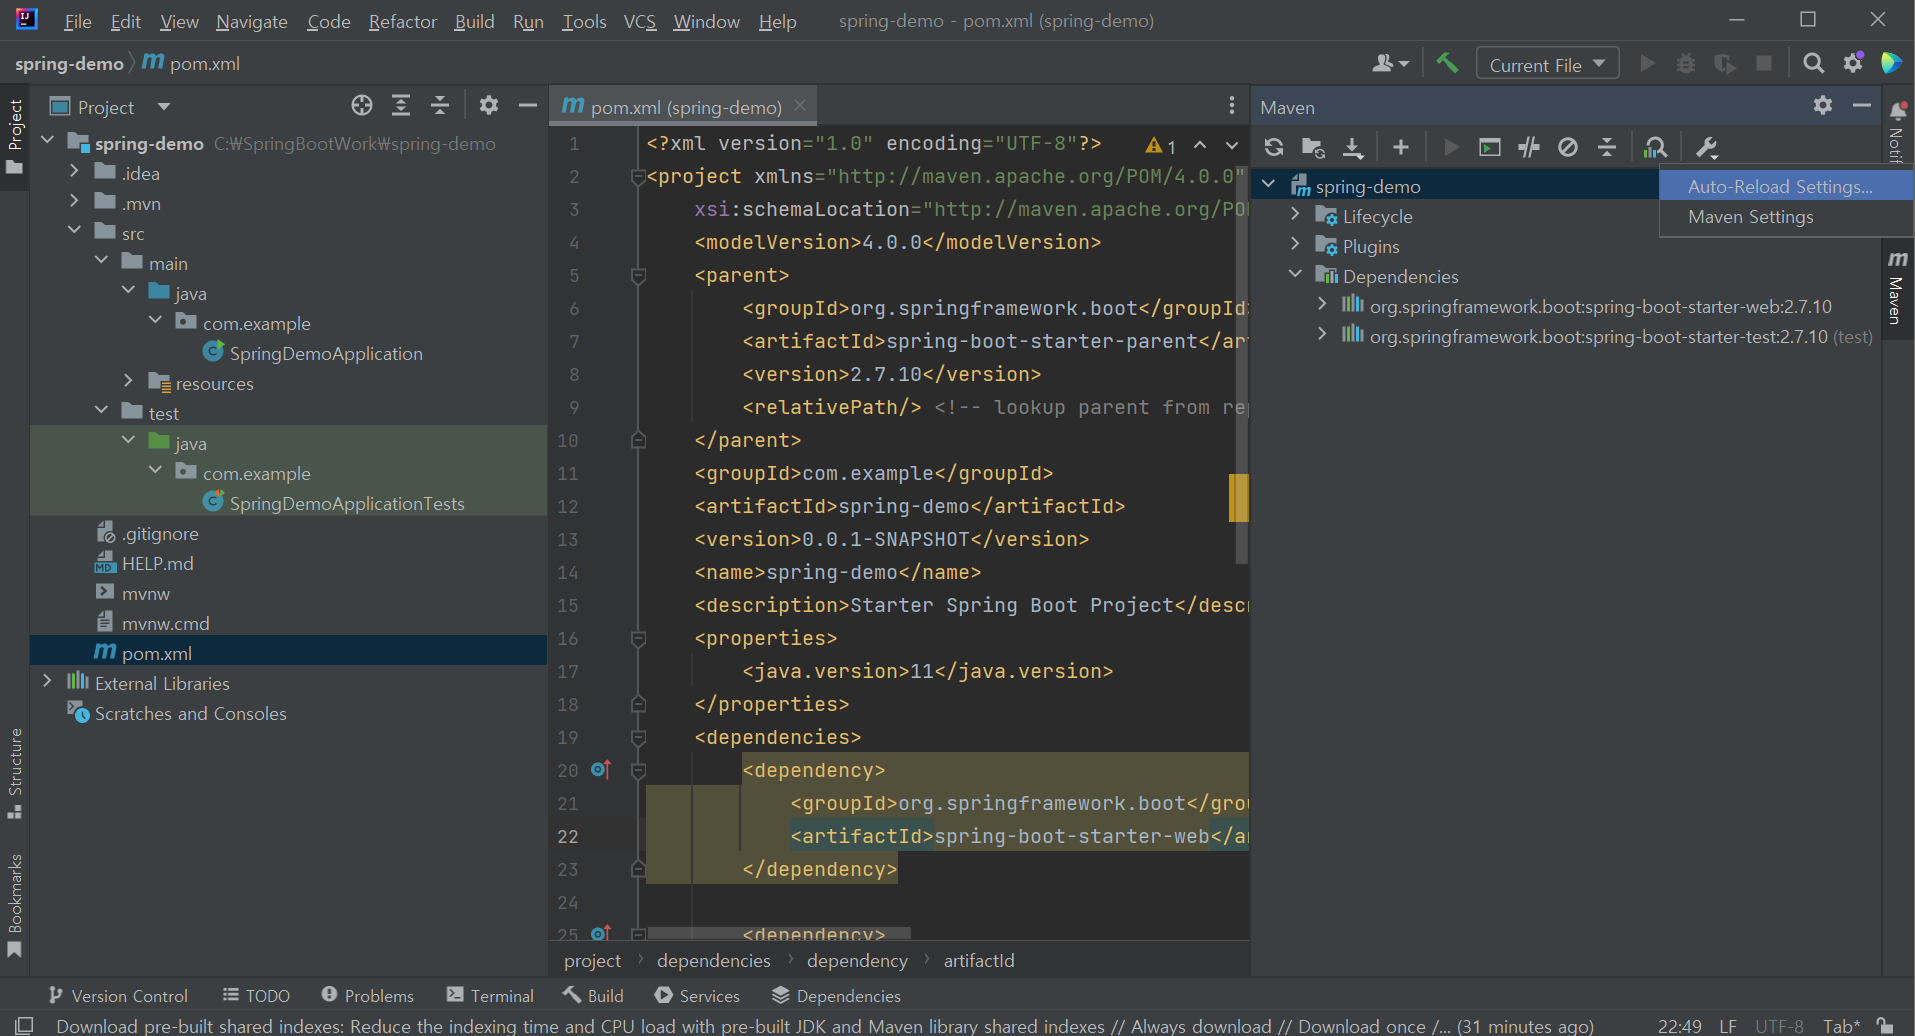Collapse all nodes in Maven tree
Viewport: 1915px width, 1036px height.
click(1607, 148)
